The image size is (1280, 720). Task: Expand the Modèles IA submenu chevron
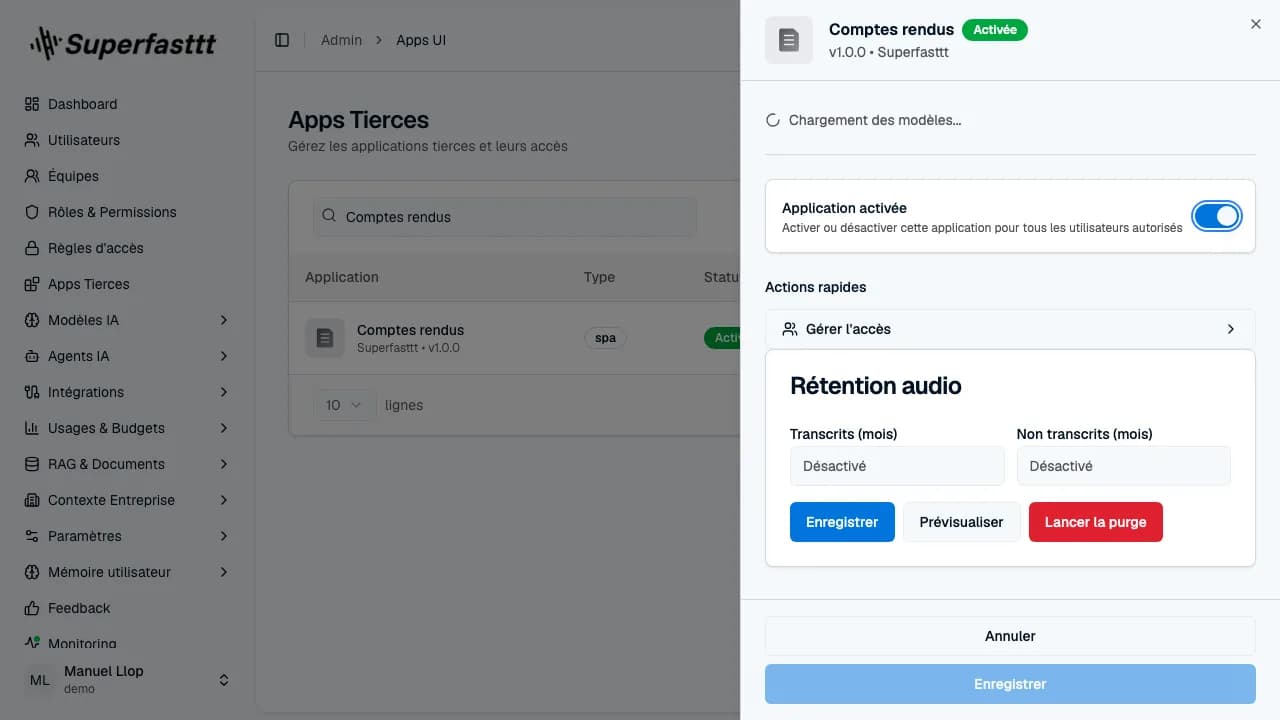[224, 320]
